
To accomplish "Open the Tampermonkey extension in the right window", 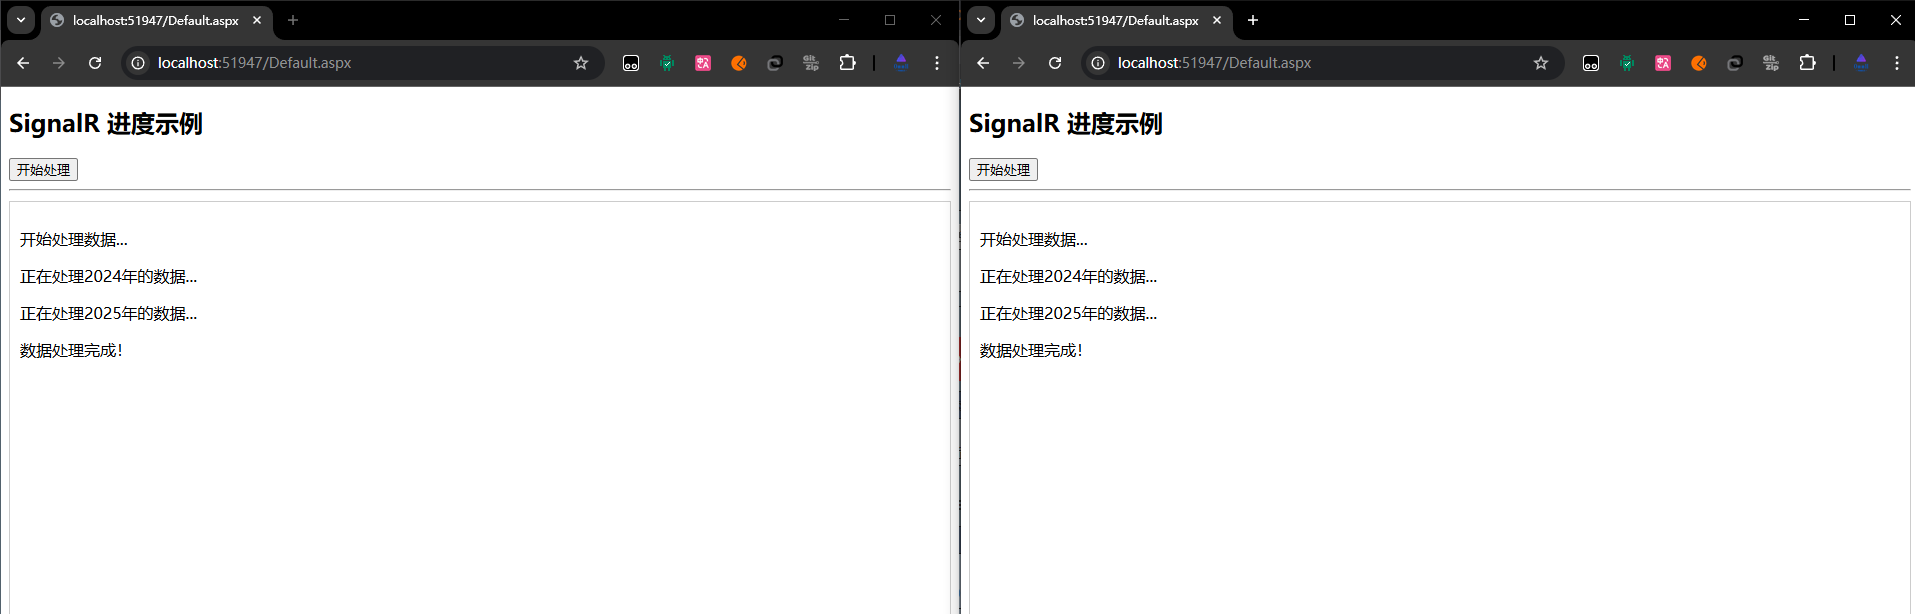I will pos(1591,63).
